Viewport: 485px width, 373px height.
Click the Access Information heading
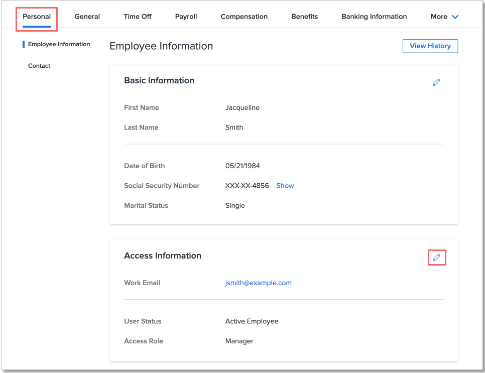pos(163,256)
